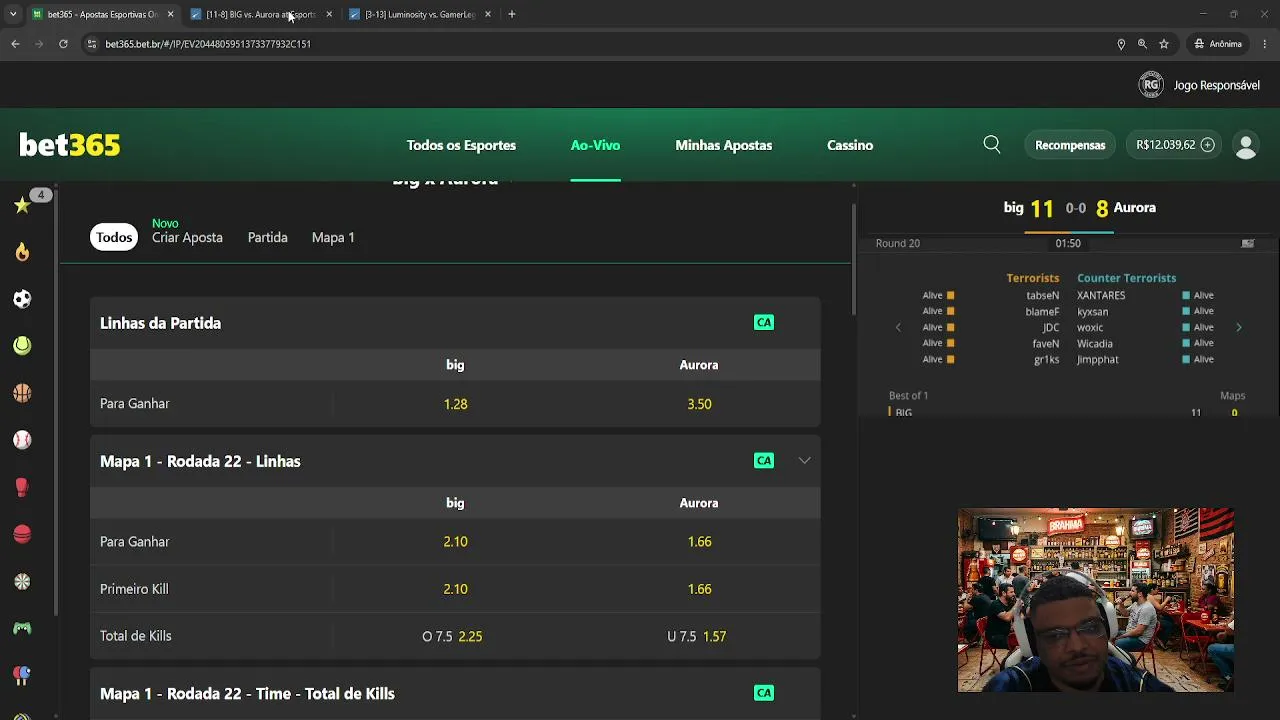Show next scoreboard panel with right chevron

tap(1239, 327)
